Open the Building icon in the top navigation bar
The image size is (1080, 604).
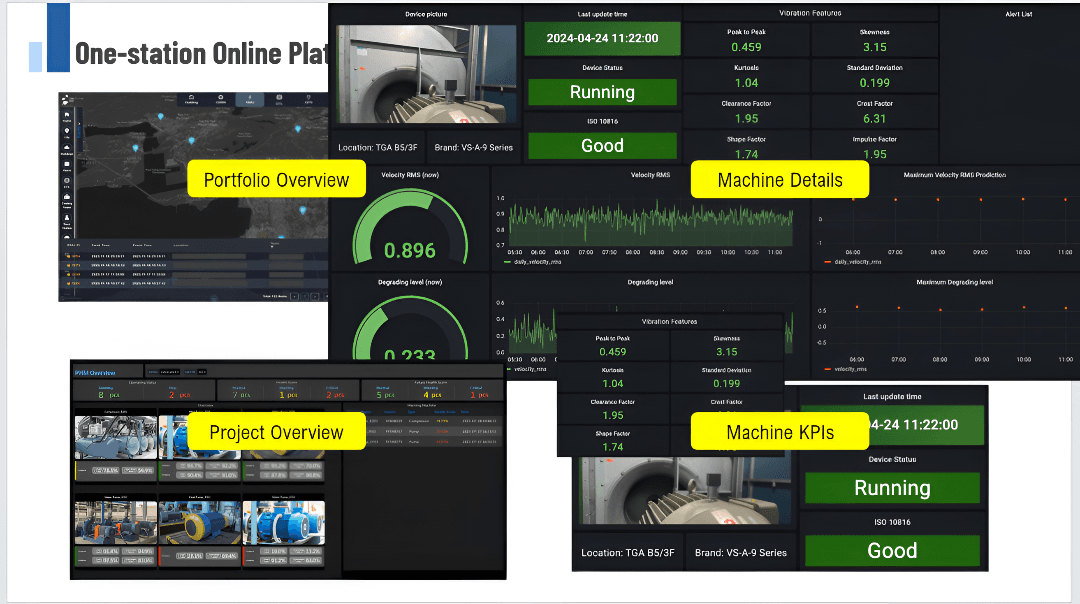(190, 98)
